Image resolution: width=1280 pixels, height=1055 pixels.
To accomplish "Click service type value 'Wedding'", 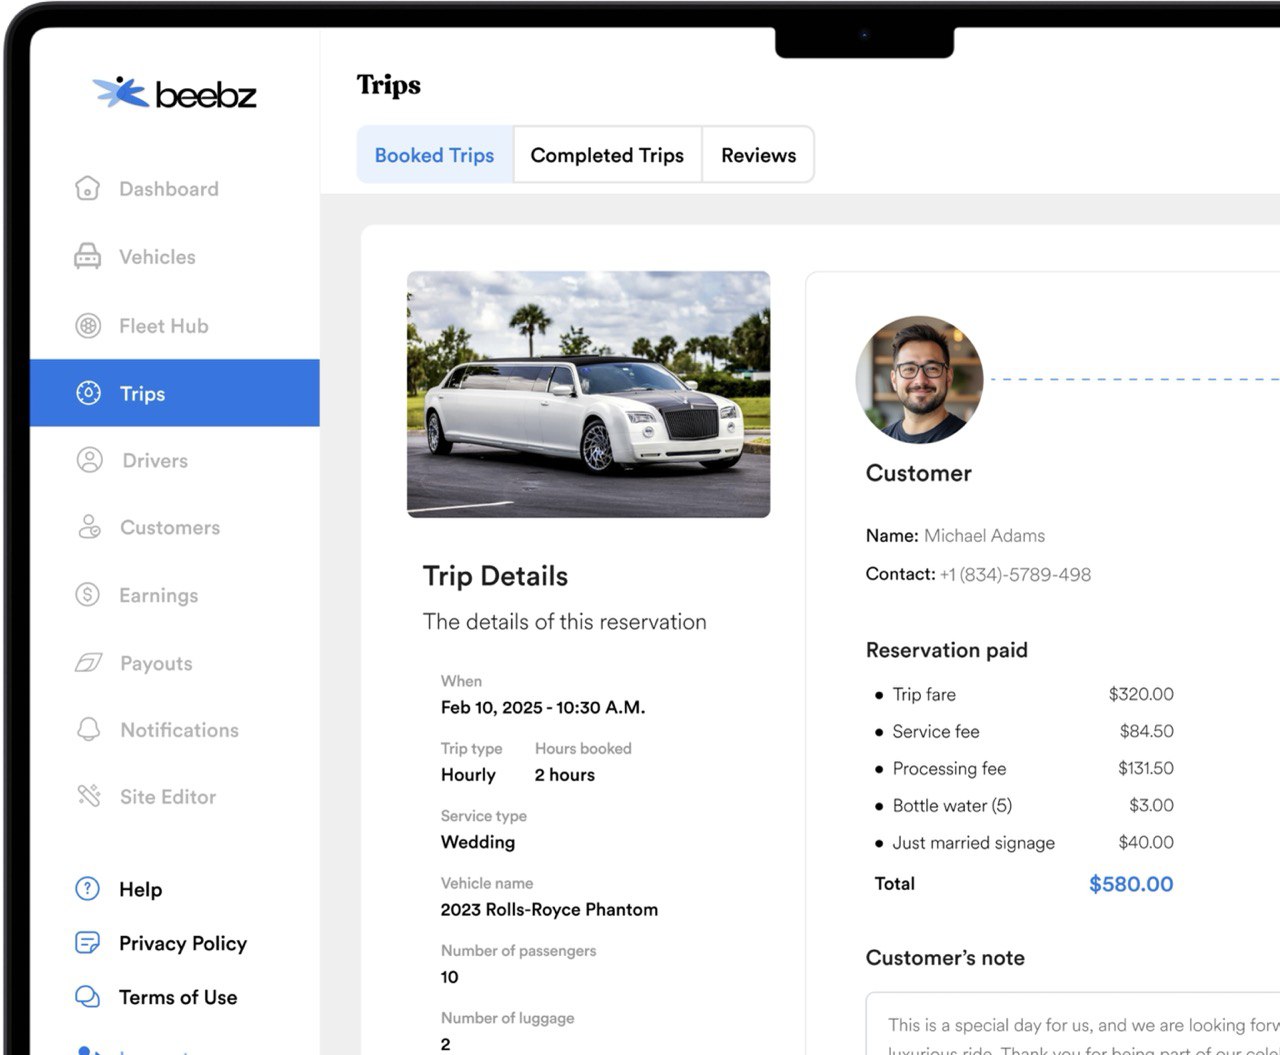I will point(478,842).
